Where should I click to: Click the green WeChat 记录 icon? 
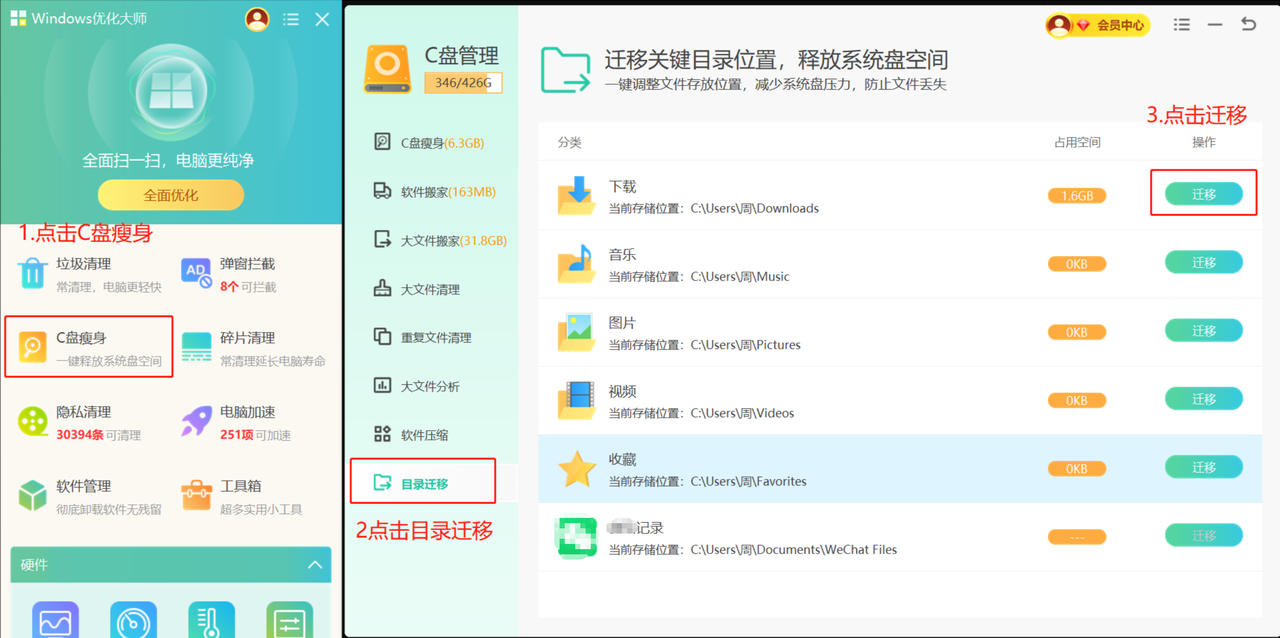click(x=576, y=536)
